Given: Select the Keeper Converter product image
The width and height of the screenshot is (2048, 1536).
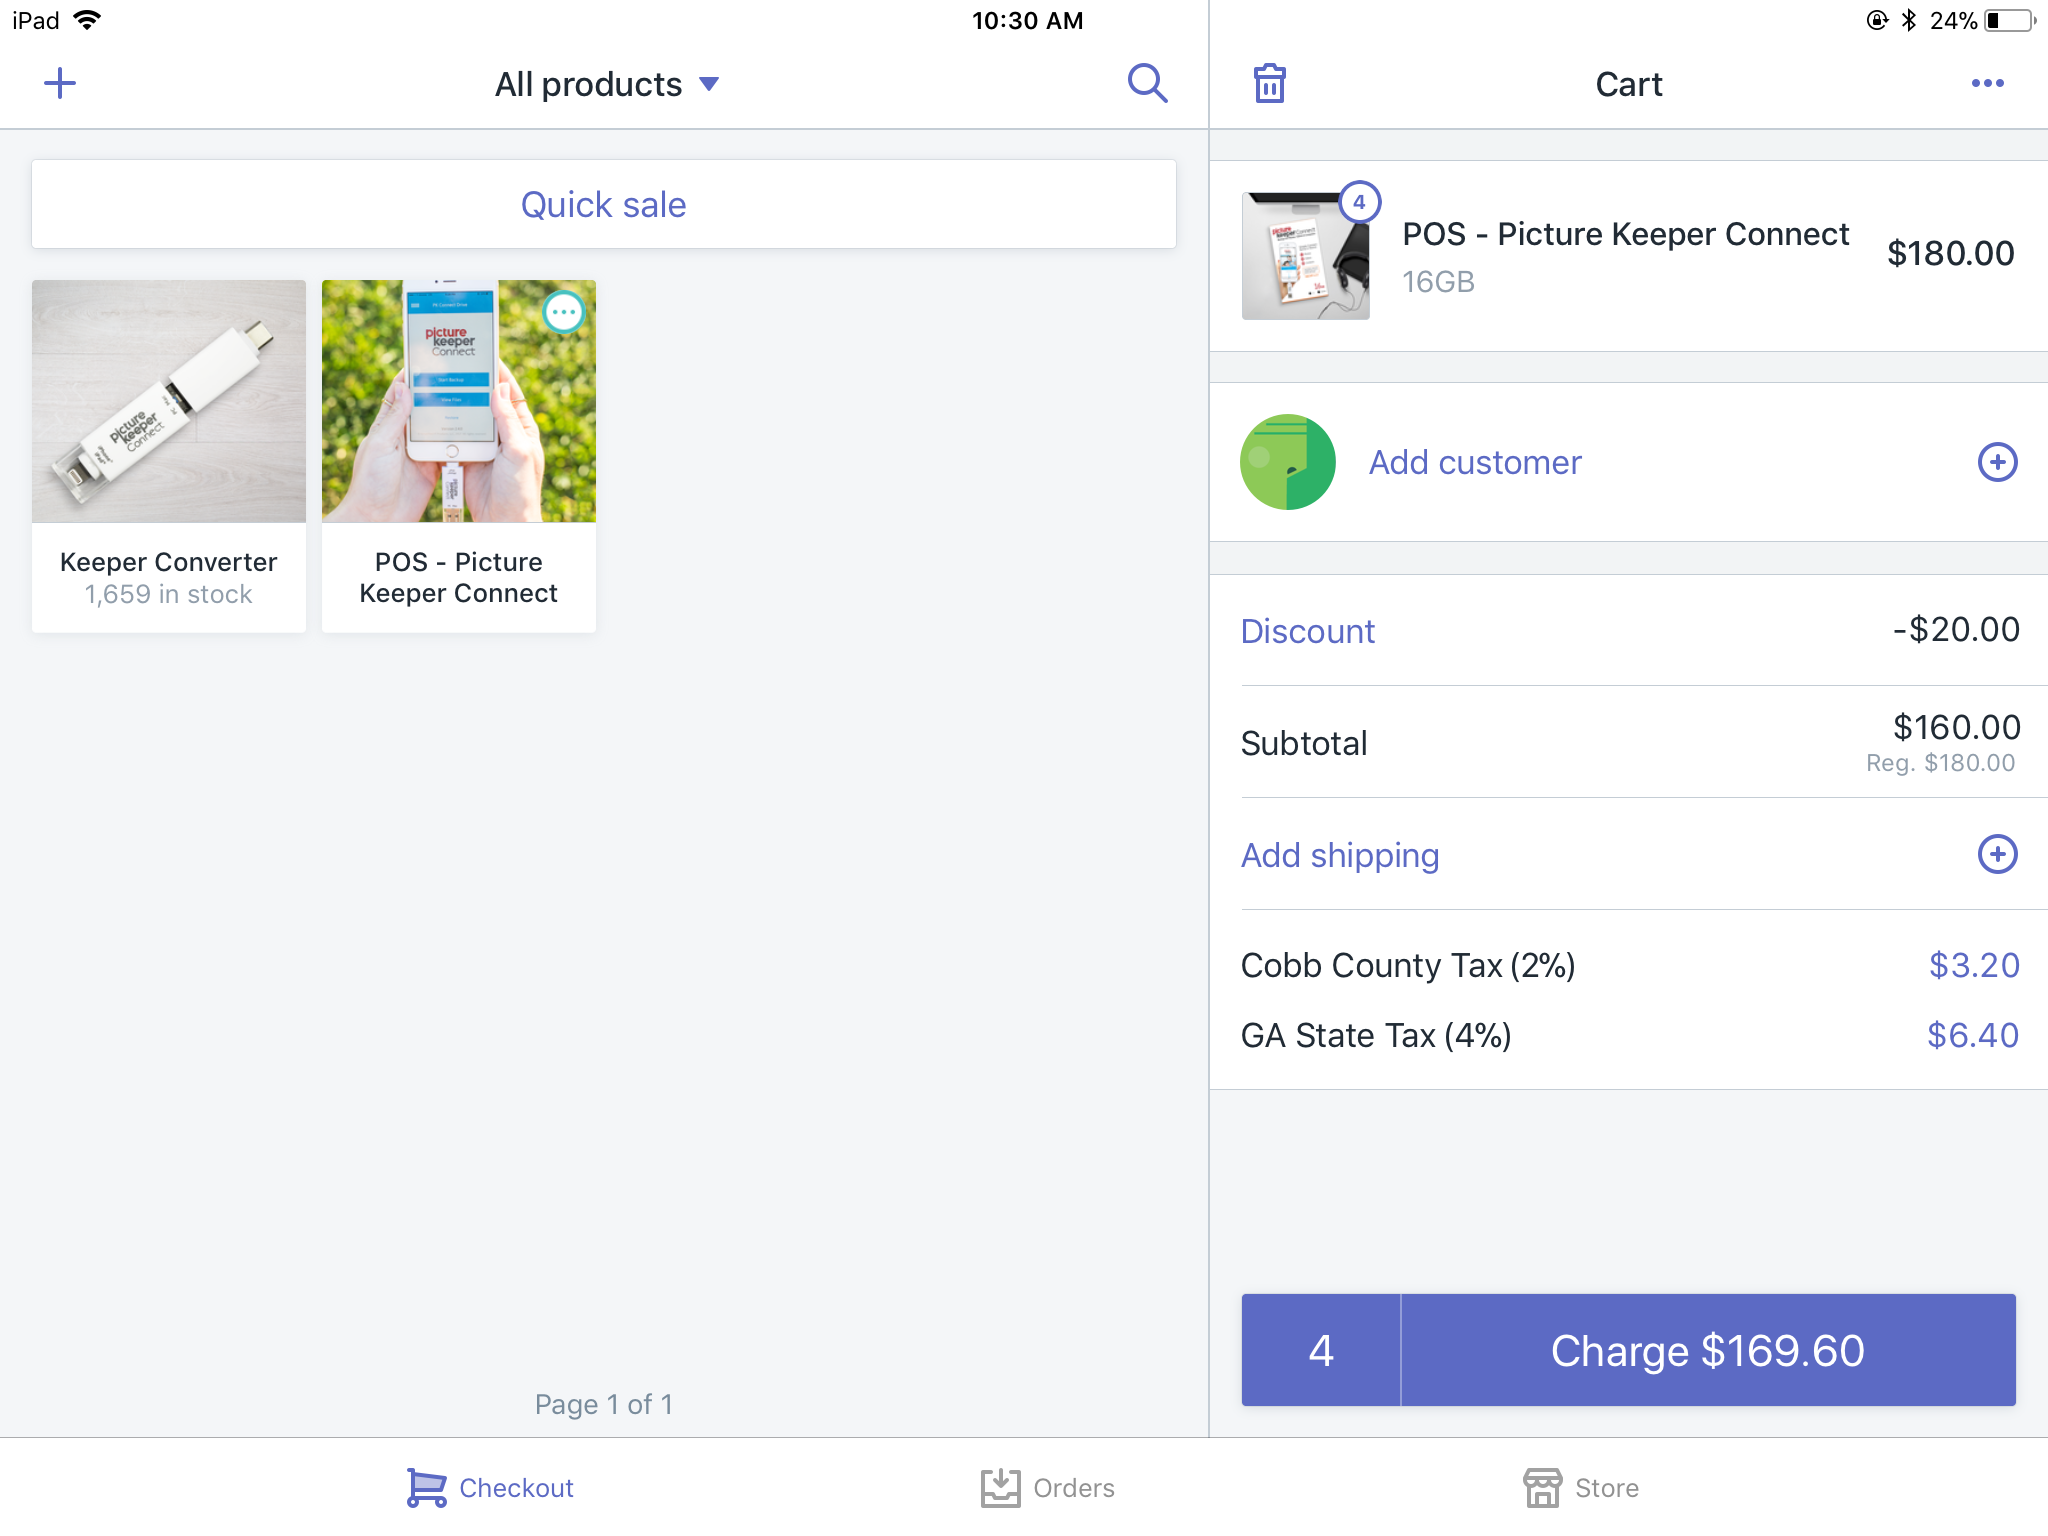Looking at the screenshot, I should coord(169,401).
